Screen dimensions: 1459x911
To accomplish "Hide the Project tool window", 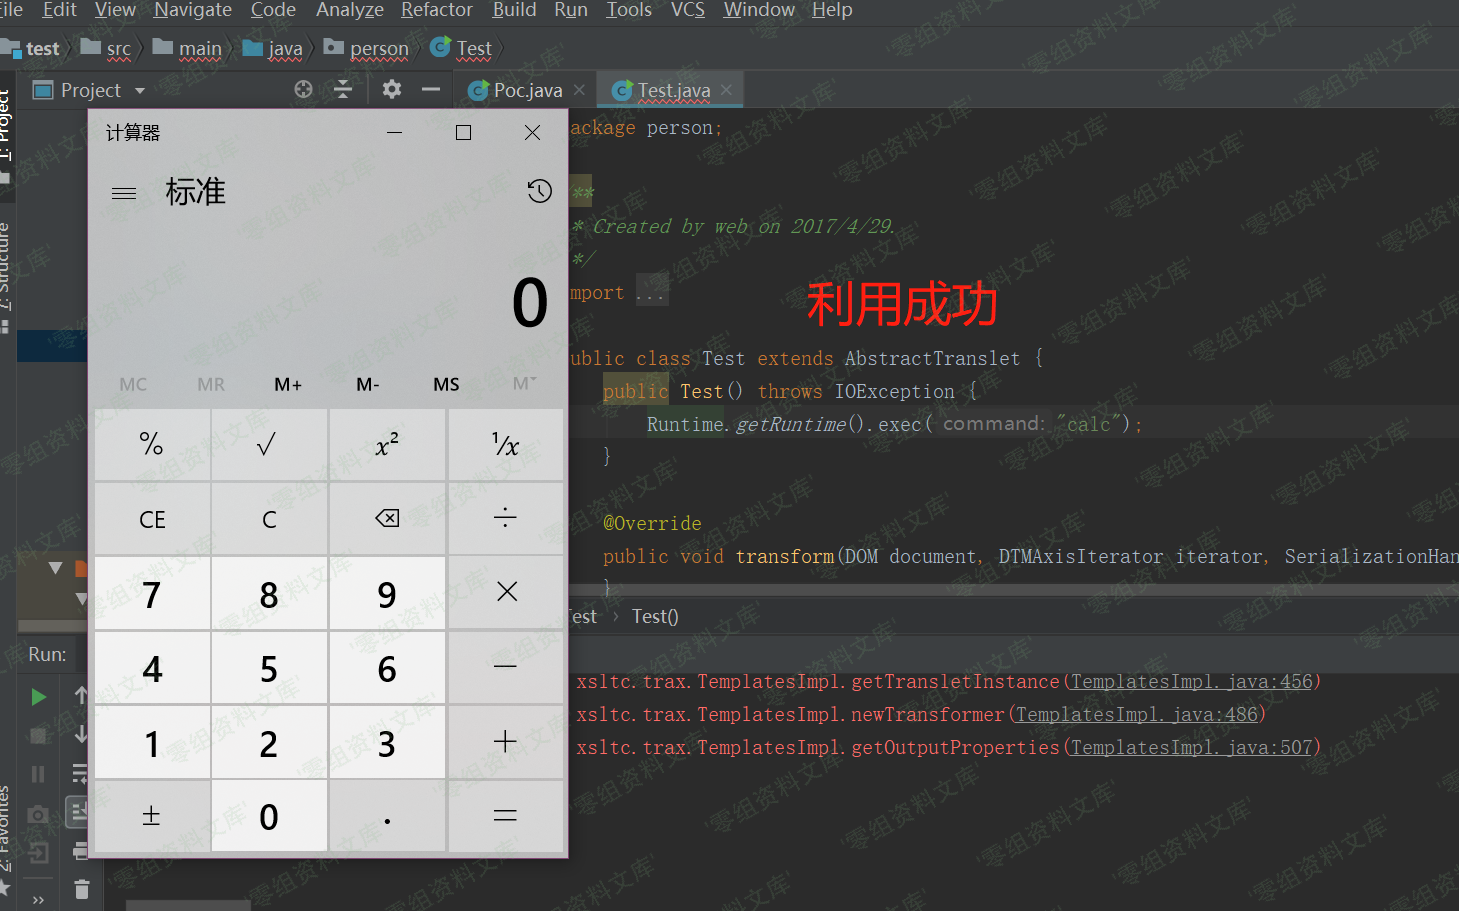I will click(x=431, y=90).
